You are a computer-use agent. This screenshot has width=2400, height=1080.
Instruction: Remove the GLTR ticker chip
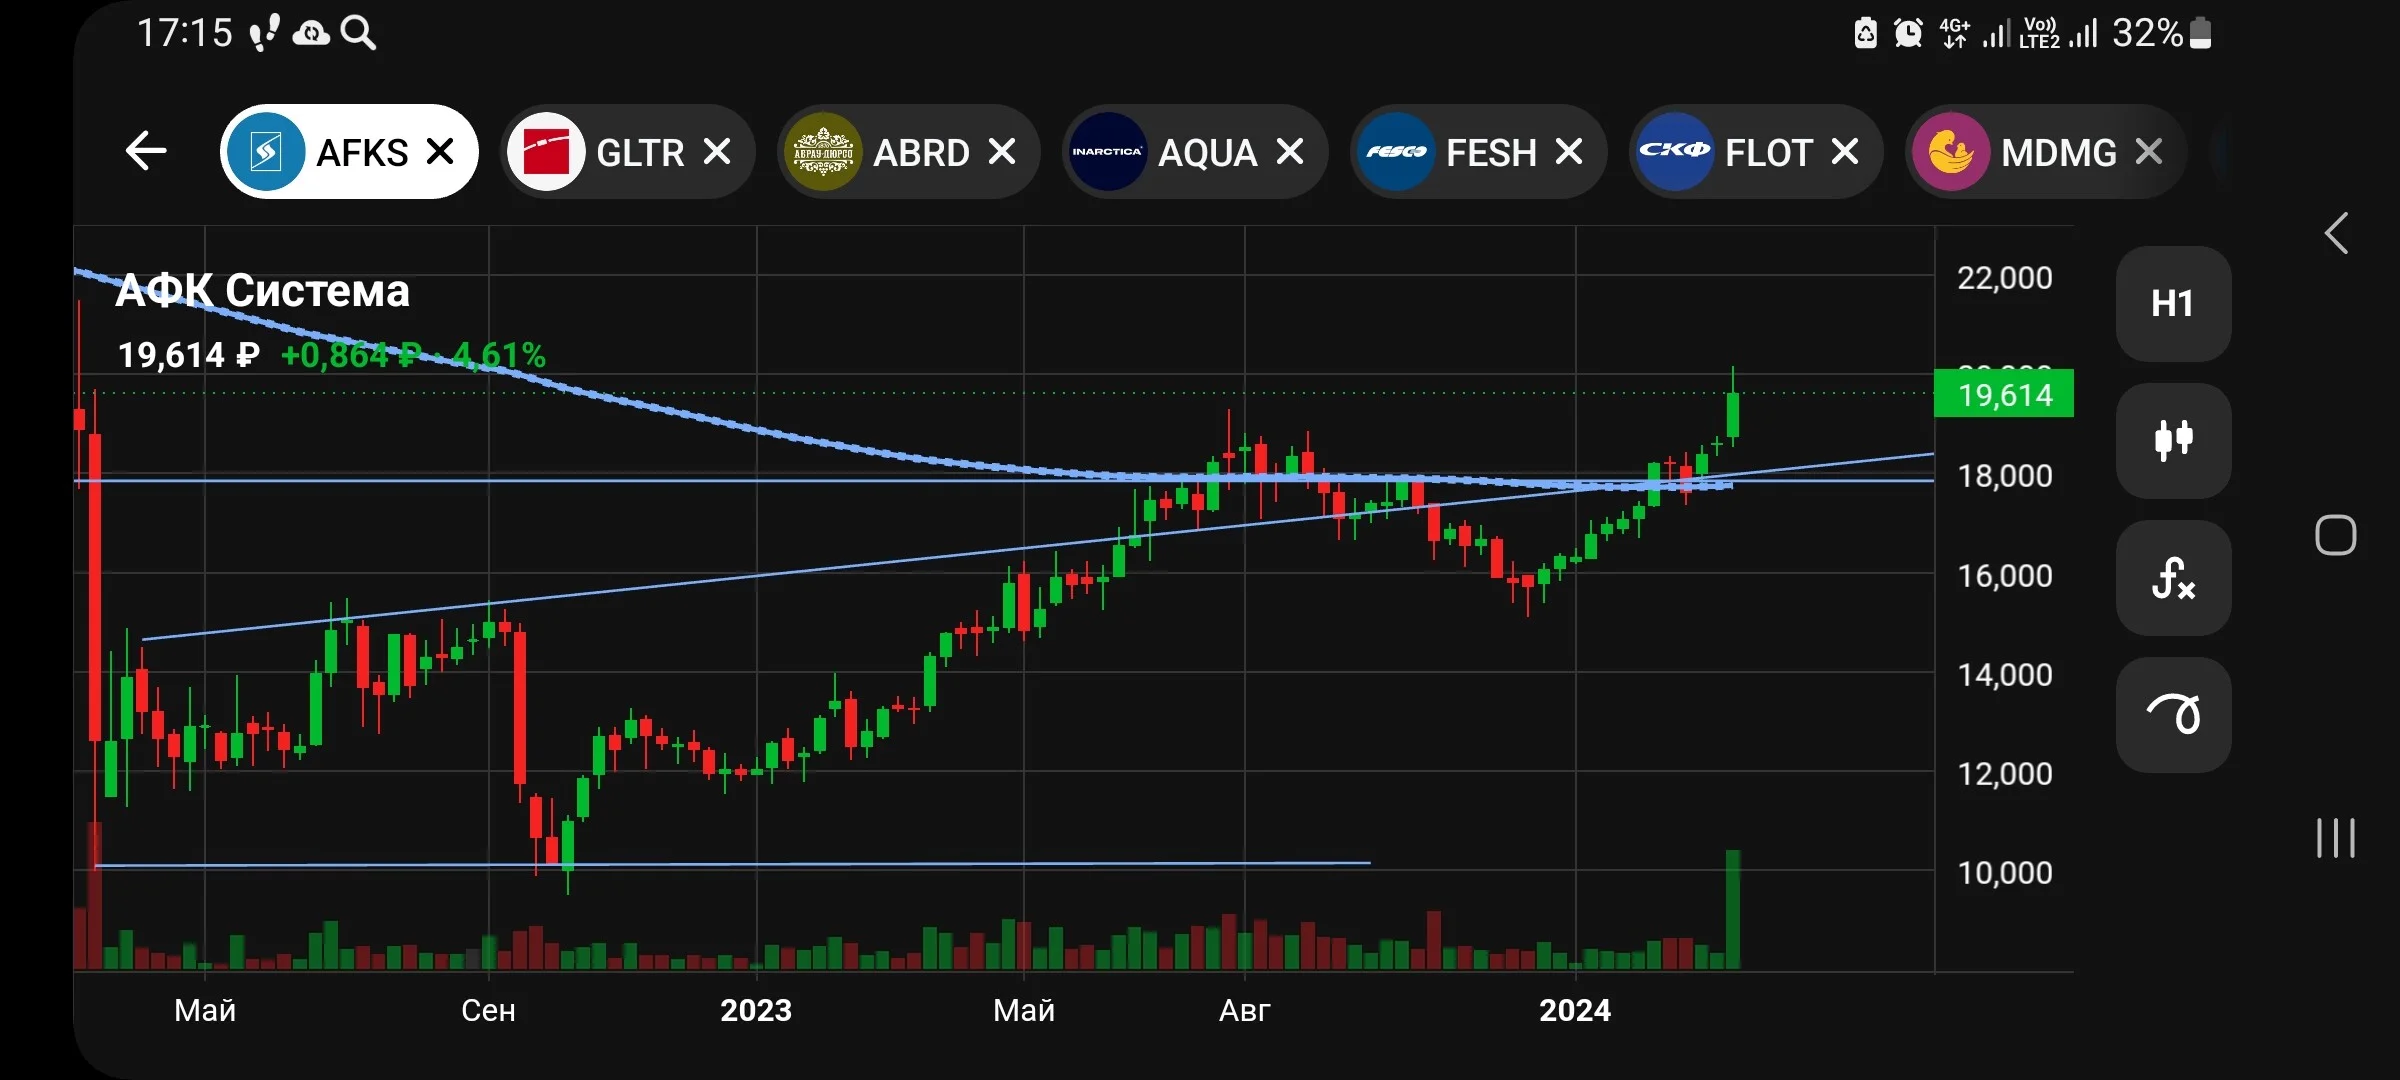coord(717,152)
